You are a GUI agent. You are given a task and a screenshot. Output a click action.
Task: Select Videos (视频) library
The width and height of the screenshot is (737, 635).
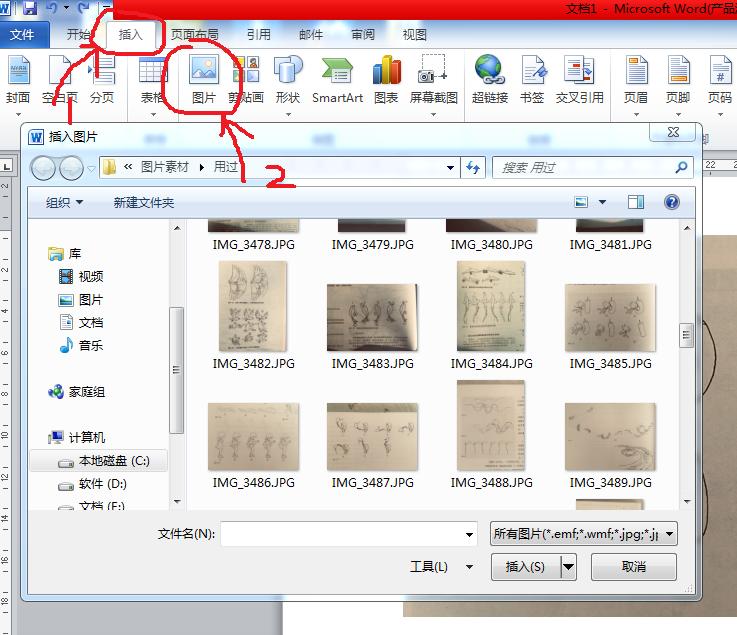[x=80, y=276]
